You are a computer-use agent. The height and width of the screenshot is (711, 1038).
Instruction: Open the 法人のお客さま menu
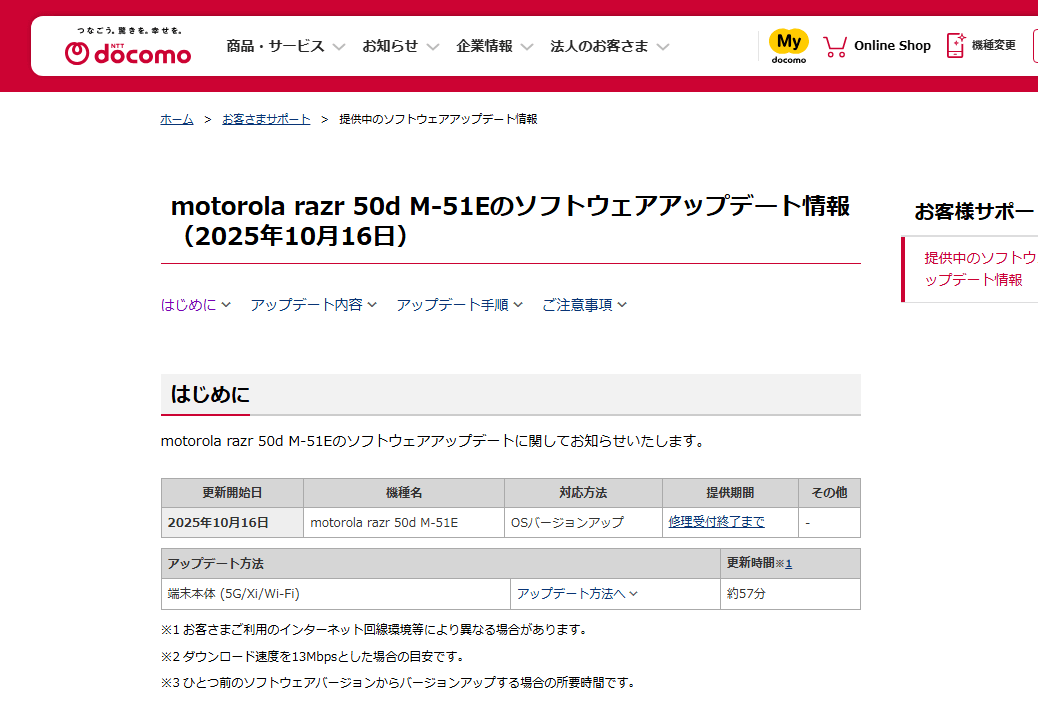(x=609, y=46)
